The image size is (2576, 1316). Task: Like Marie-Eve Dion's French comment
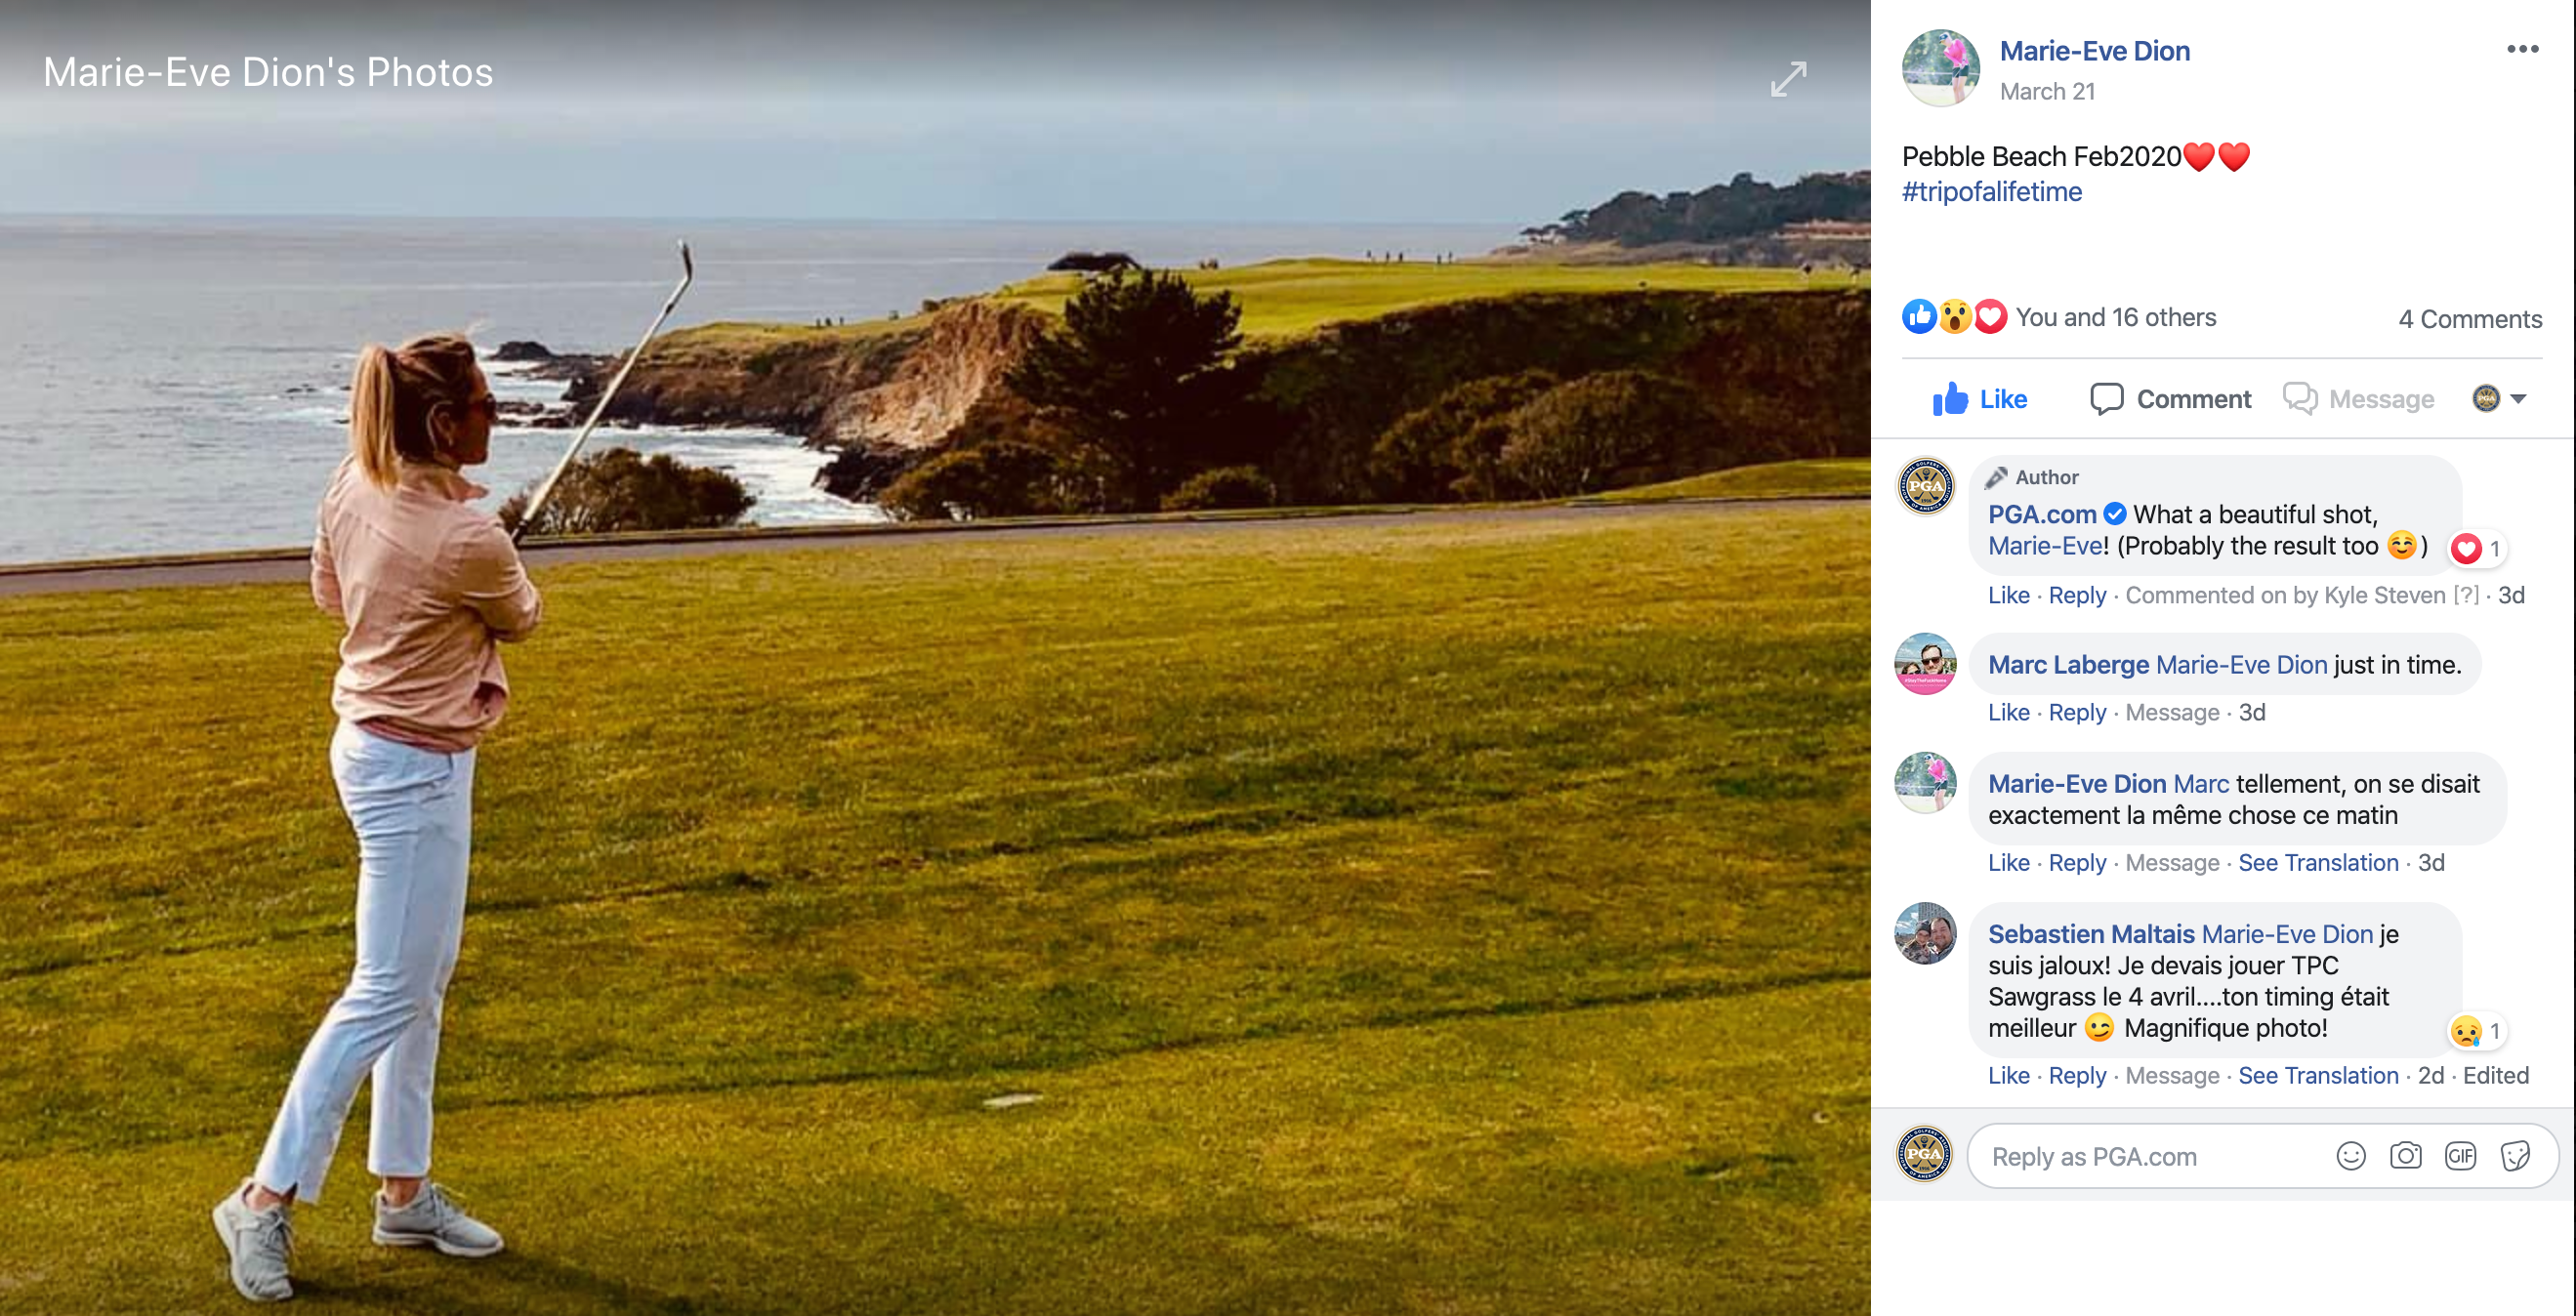[2008, 862]
